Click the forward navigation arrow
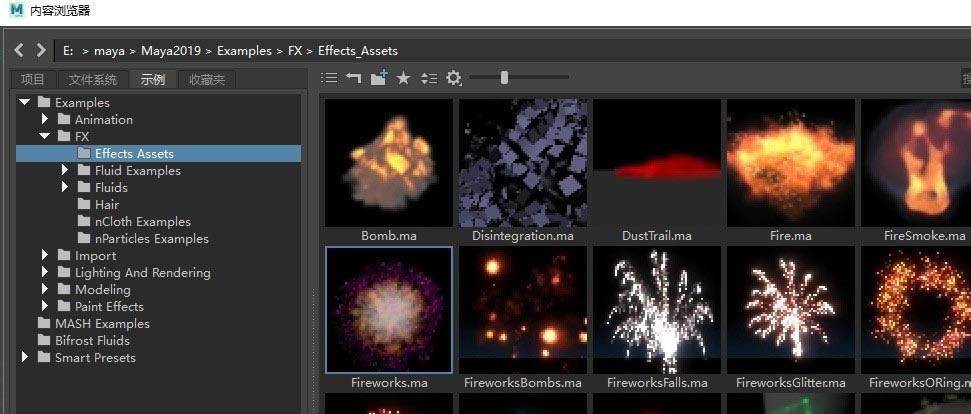Viewport: 971px width, 414px height. tap(41, 50)
